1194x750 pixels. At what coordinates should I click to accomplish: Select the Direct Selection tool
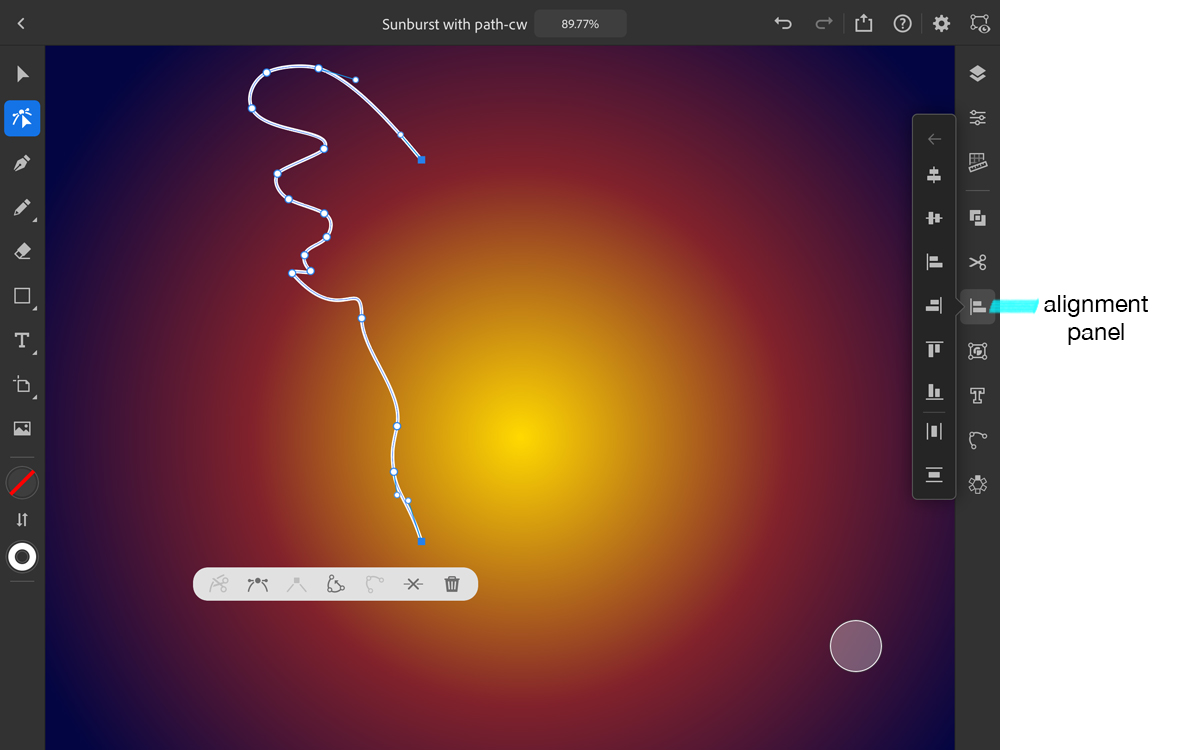click(x=22, y=118)
